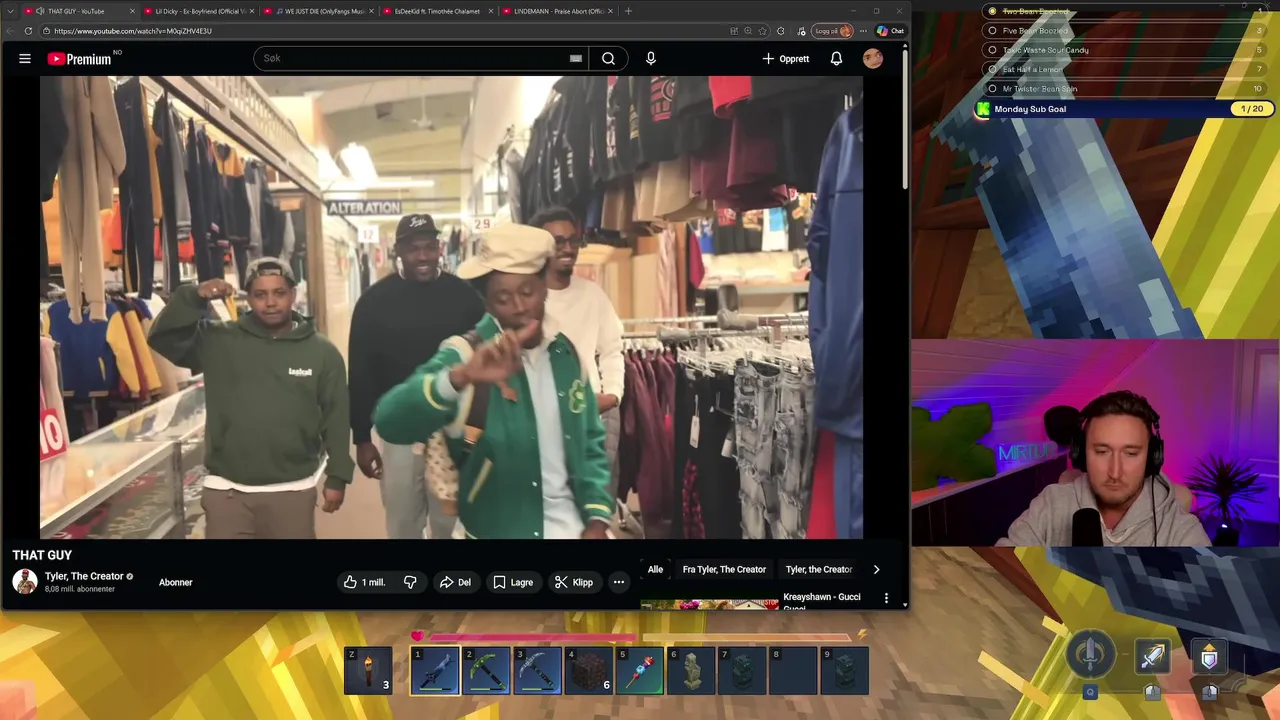
Task: Select Toxic Waste Sour Candy radio option
Action: [992, 50]
